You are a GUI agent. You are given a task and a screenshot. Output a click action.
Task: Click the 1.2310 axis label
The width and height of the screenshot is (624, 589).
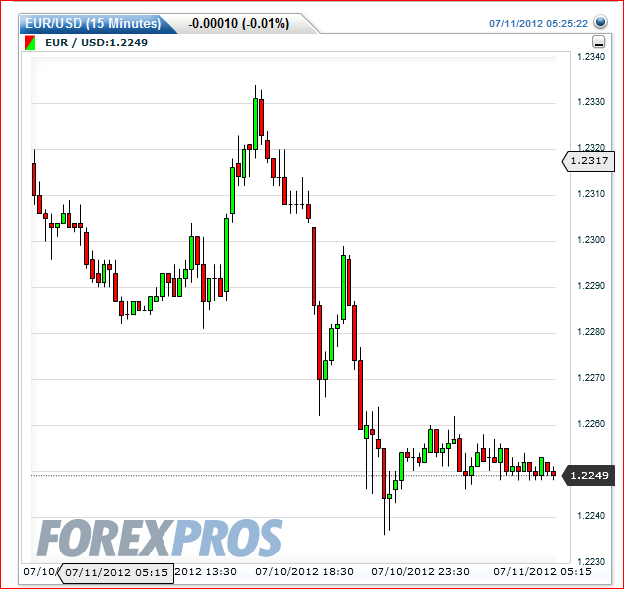tap(591, 194)
